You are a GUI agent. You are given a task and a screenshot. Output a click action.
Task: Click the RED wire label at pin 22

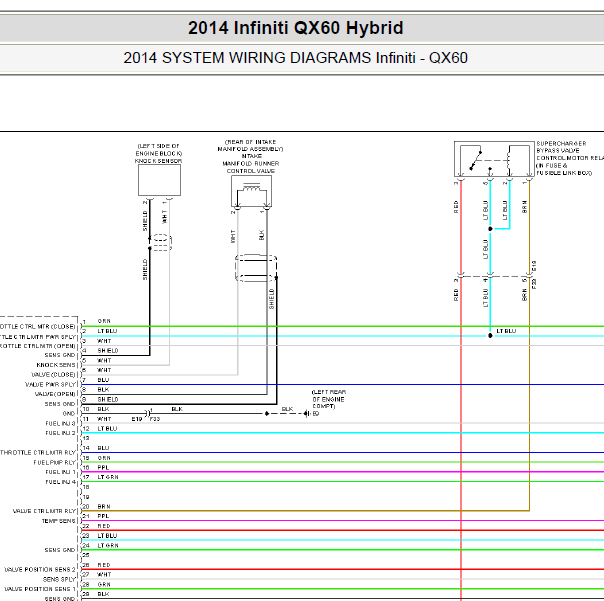tap(104, 526)
